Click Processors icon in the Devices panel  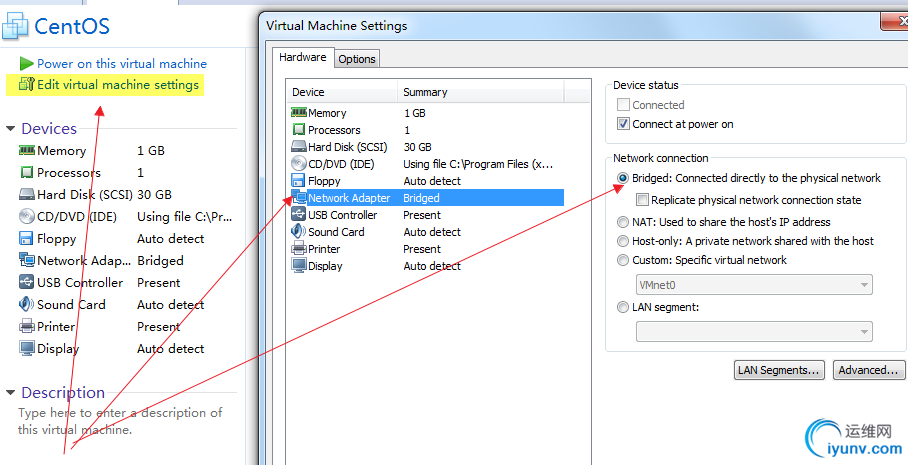click(x=27, y=172)
